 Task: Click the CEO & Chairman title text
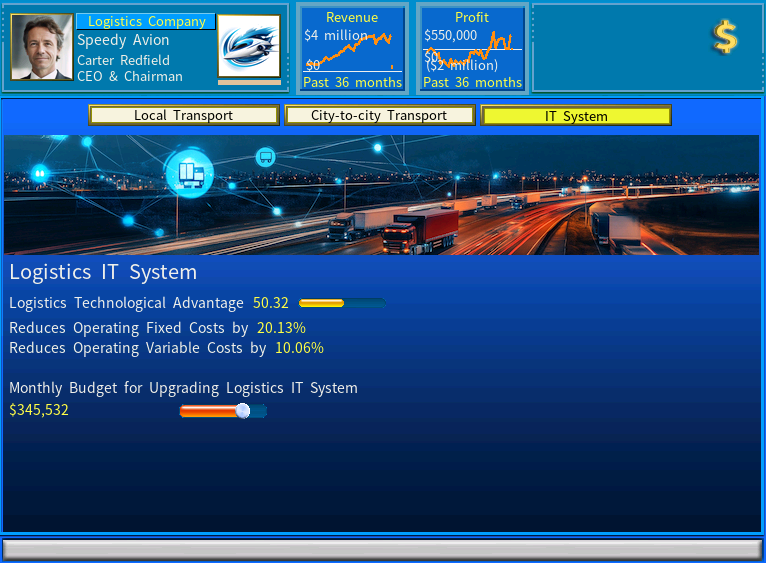(130, 77)
